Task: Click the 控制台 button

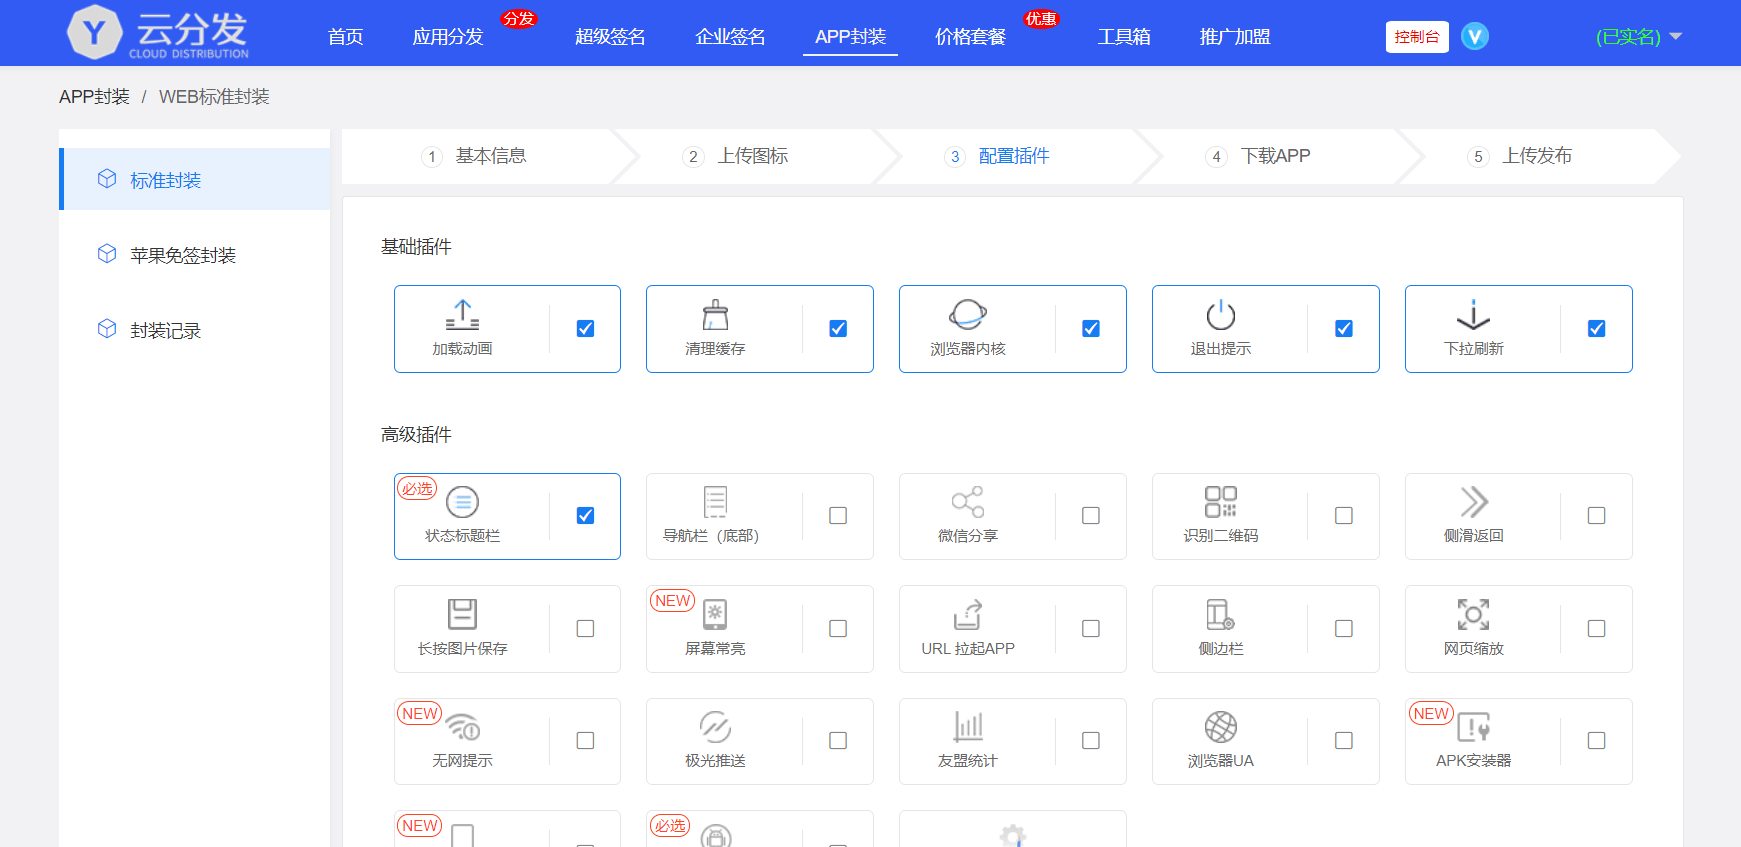Action: 1416,37
